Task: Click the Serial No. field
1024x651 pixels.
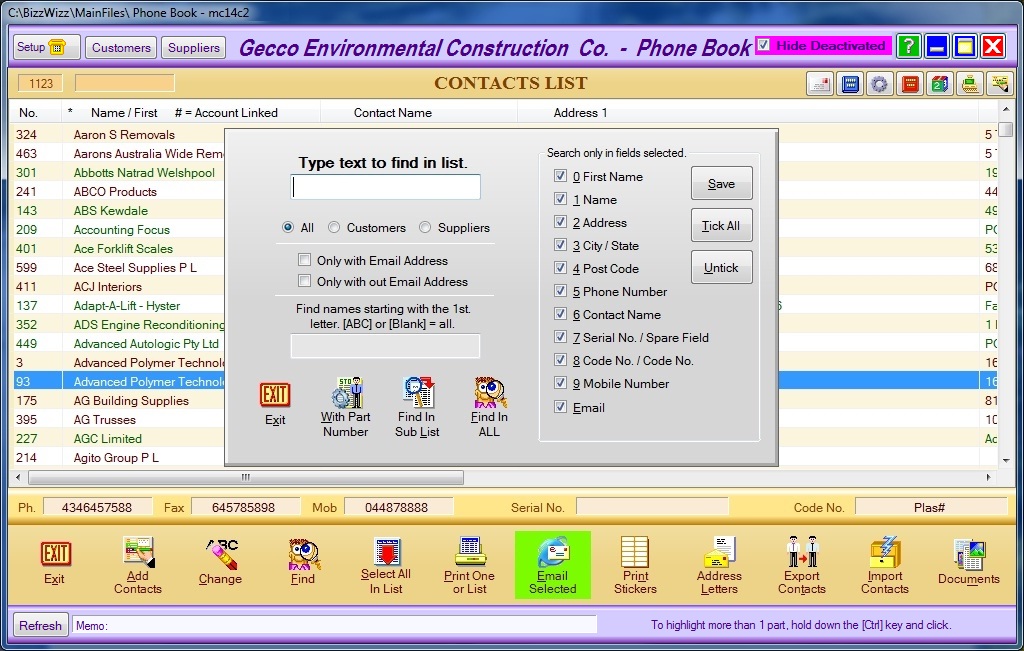Action: [652, 507]
